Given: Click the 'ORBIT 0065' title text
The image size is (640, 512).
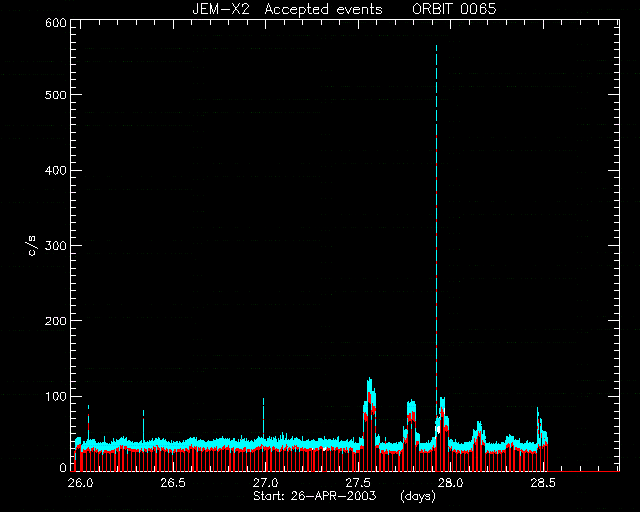Looking at the screenshot, I should (x=454, y=9).
